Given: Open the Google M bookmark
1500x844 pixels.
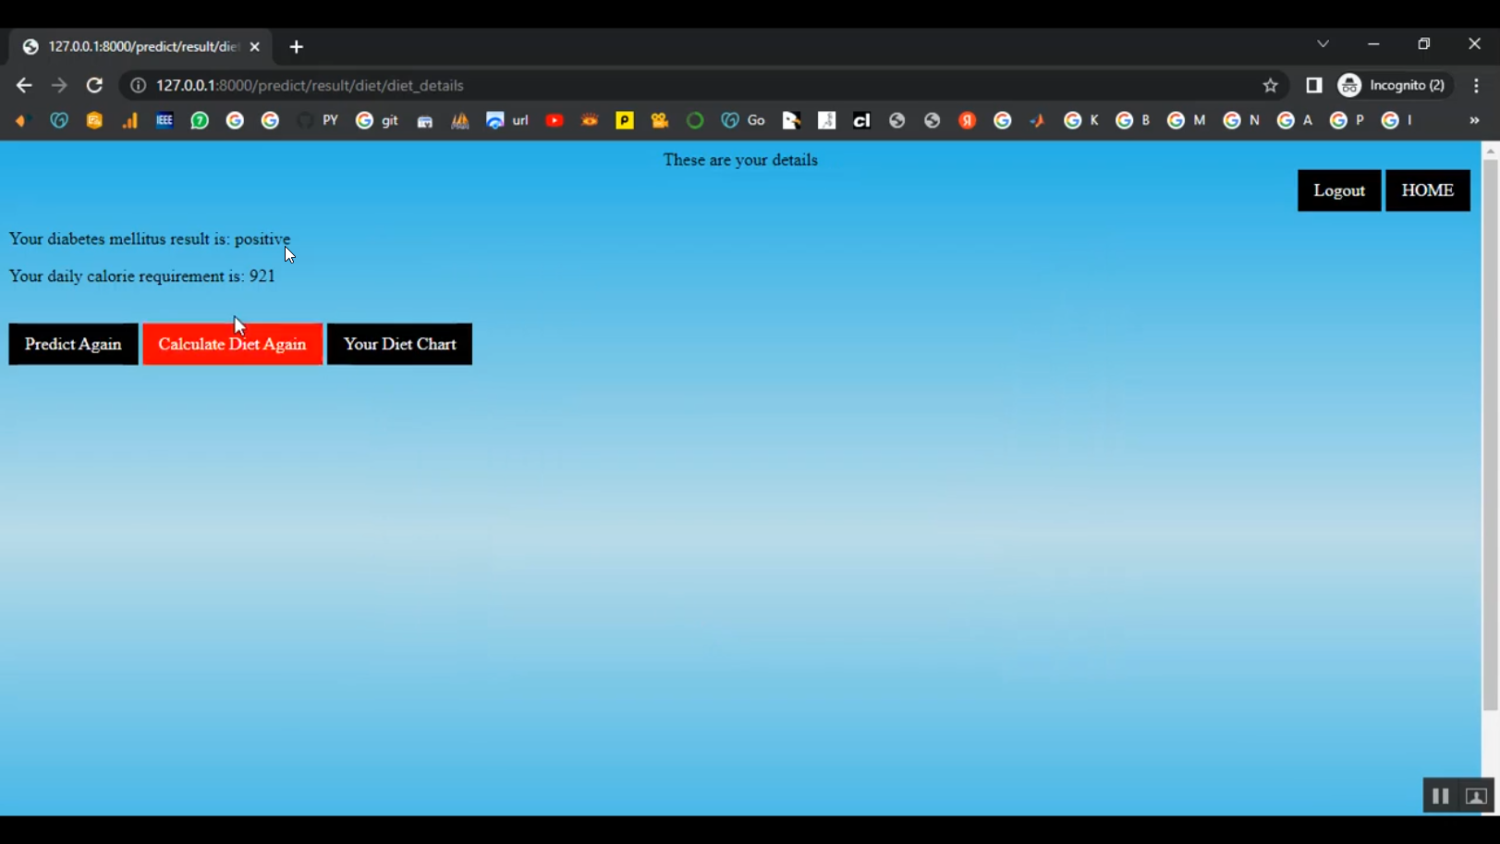Looking at the screenshot, I should coord(1186,121).
